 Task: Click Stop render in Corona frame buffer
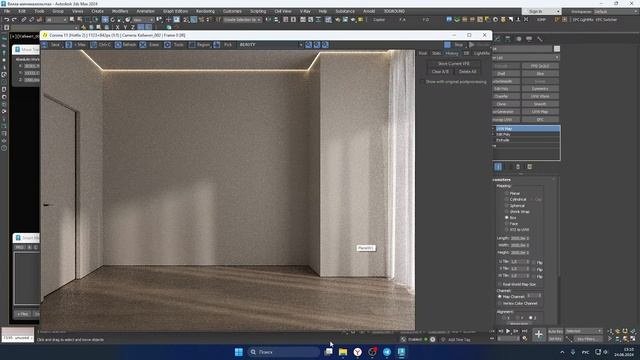pyautogui.click(x=454, y=45)
